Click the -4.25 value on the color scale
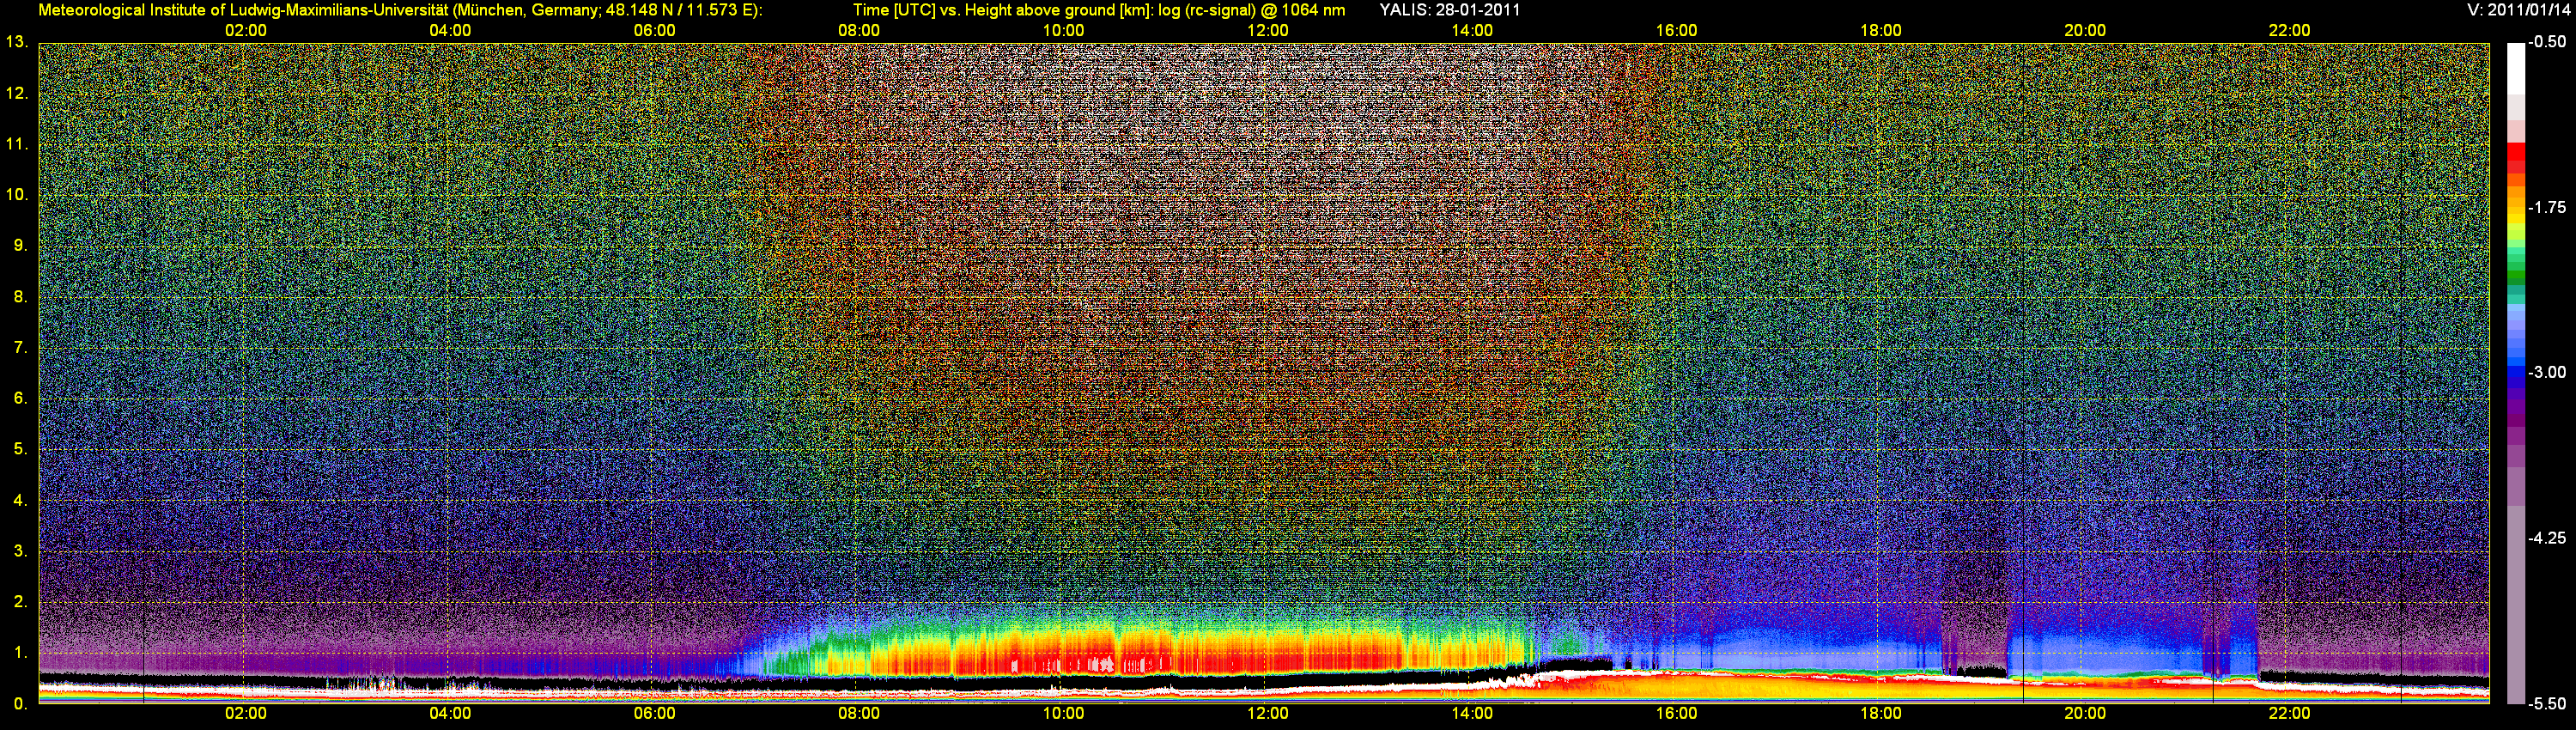Viewport: 2576px width, 730px height. 2546,538
